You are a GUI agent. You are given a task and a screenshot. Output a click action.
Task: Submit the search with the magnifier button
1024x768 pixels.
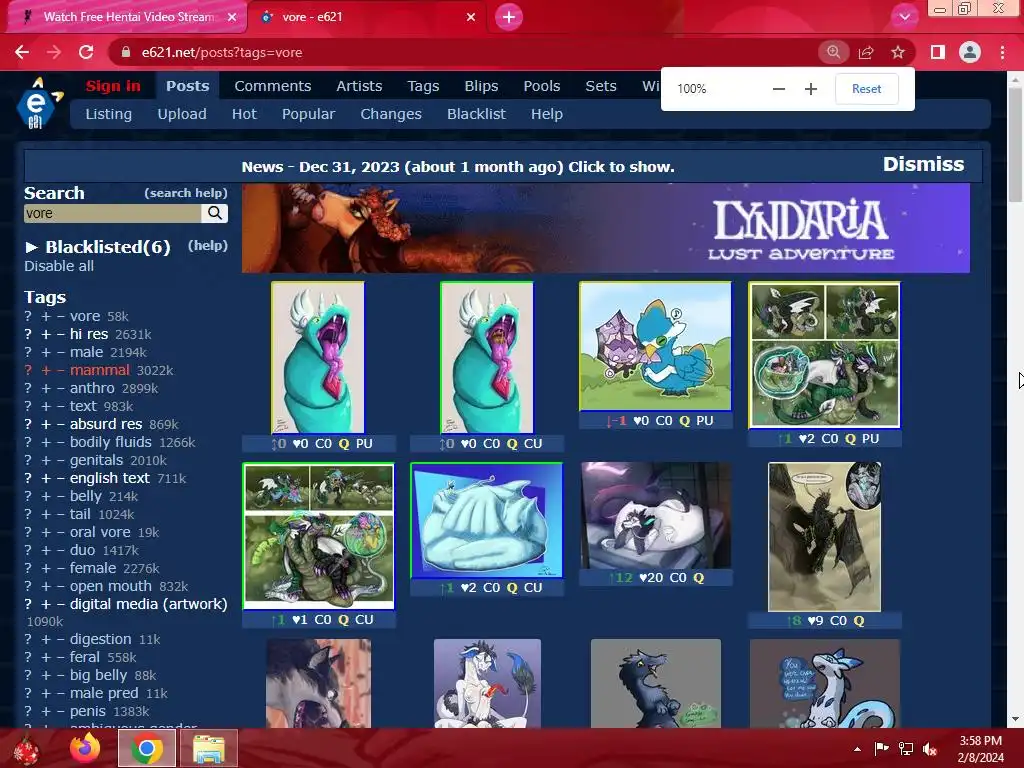214,213
